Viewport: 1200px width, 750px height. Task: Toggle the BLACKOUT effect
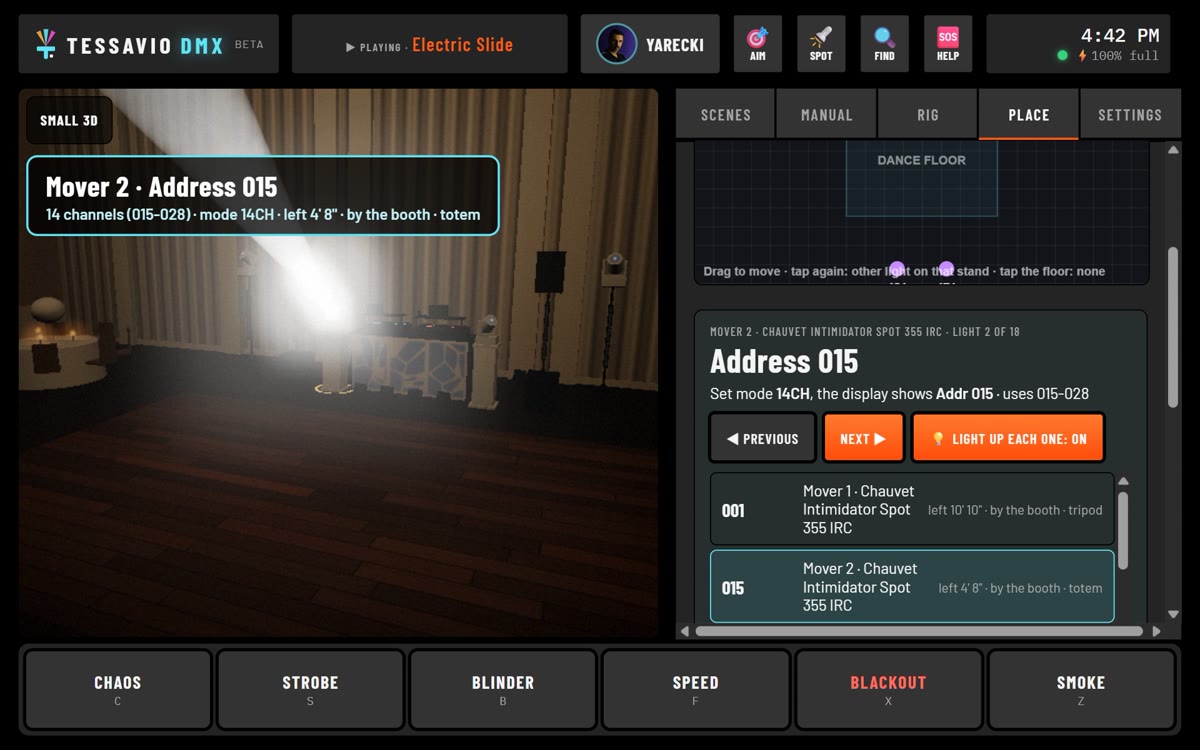[x=888, y=689]
